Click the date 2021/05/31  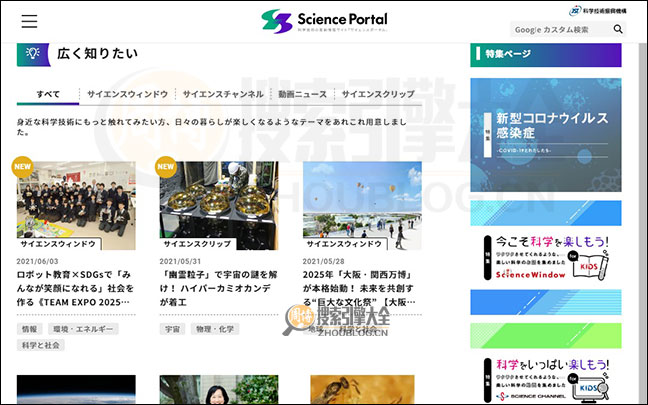tap(180, 262)
